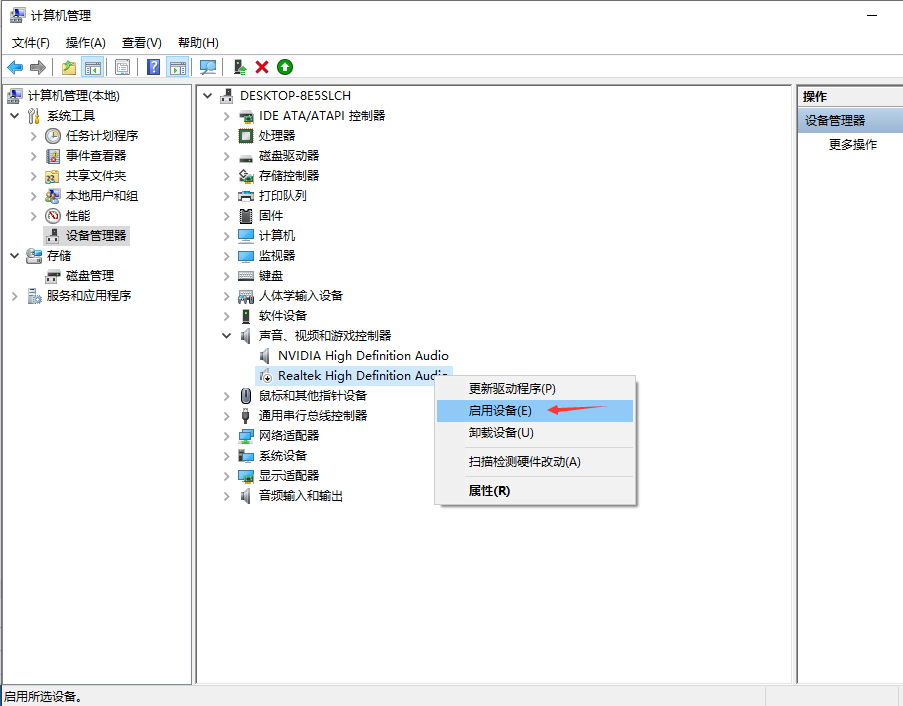This screenshot has height=706, width=903.
Task: Collapse the 存储 tree node
Action: tap(14, 255)
